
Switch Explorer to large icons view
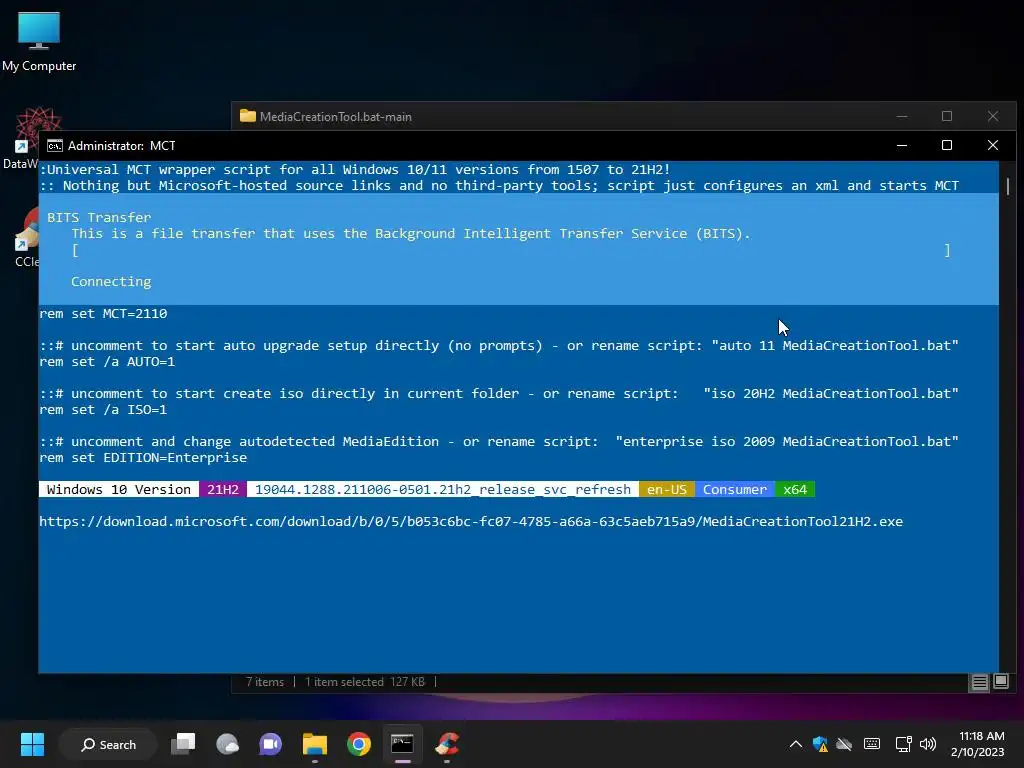pyautogui.click(x=1001, y=682)
